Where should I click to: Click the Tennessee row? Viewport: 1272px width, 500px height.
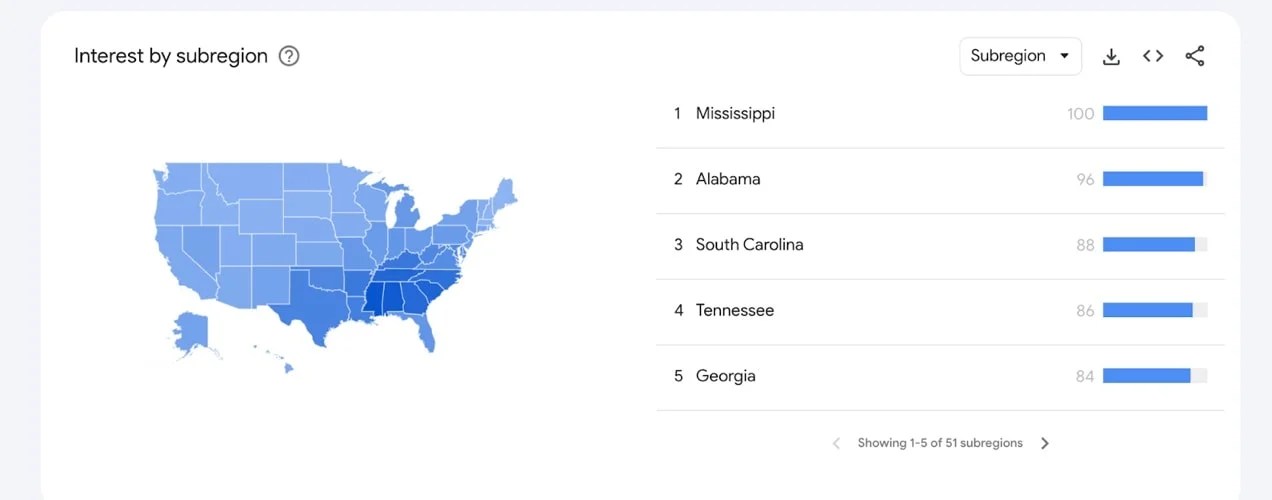[735, 311]
